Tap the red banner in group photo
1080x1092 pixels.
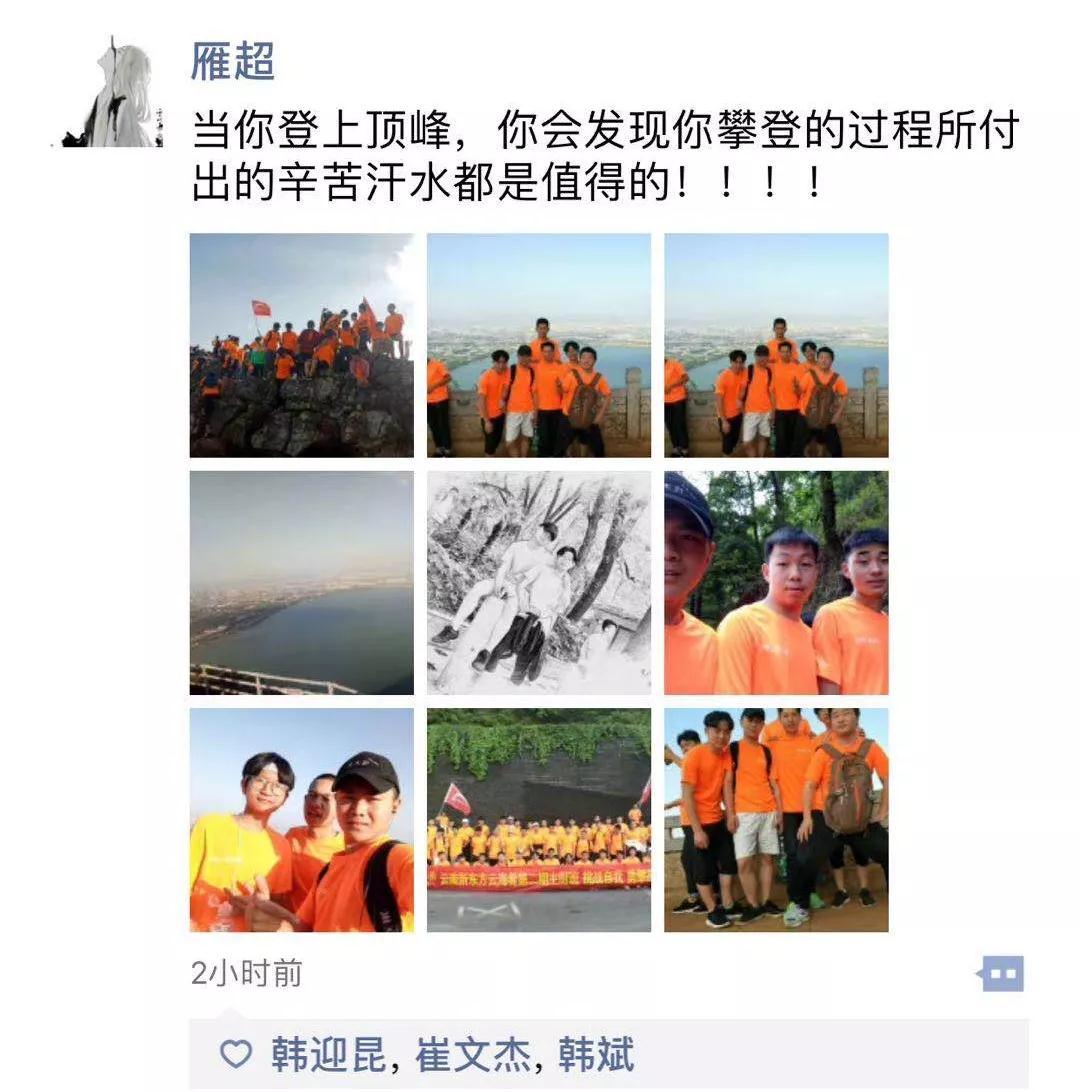(x=539, y=877)
